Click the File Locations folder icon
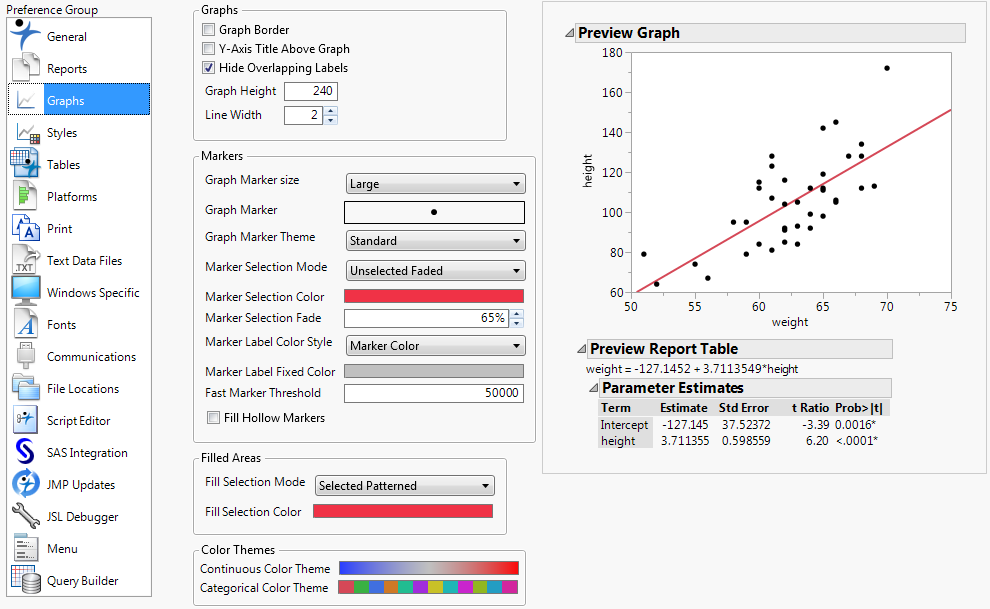Screen dimensions: 990x609 click(26, 387)
